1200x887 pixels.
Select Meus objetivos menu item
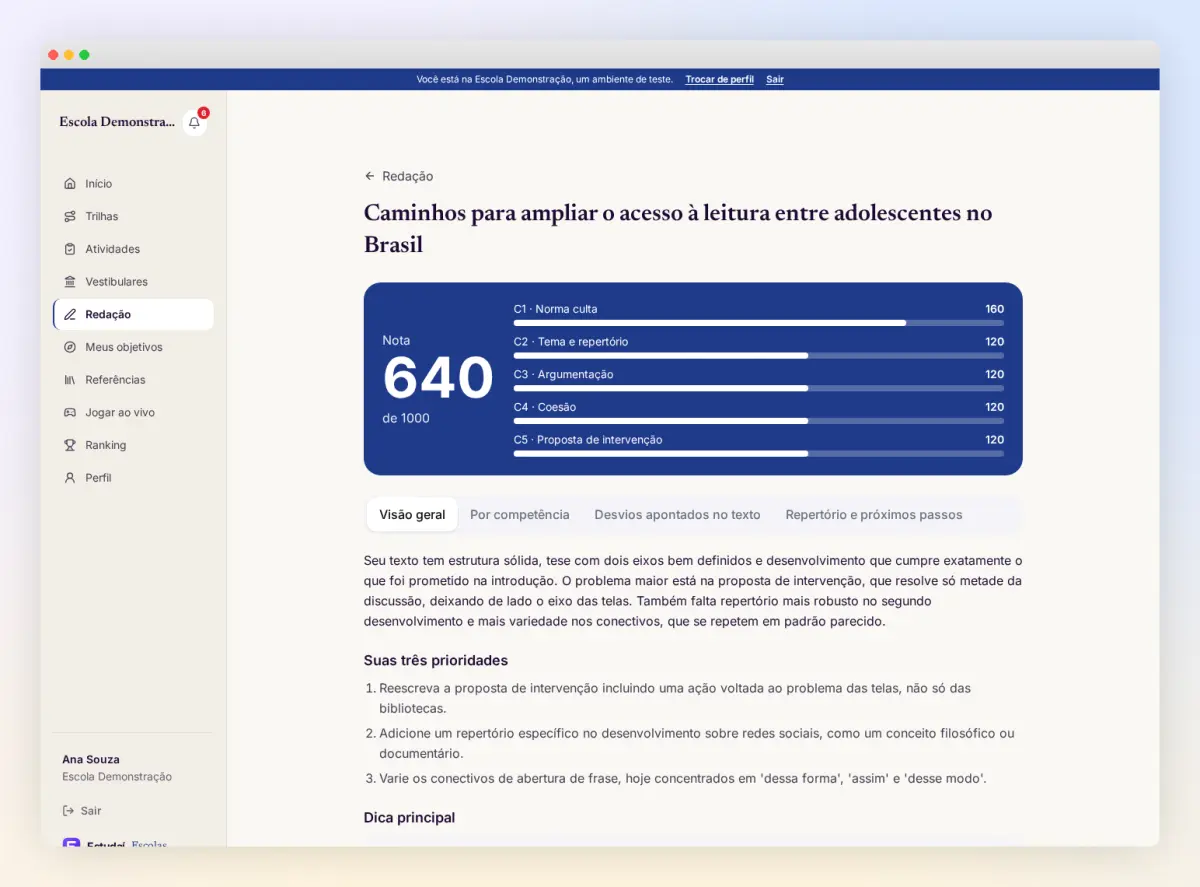pyautogui.click(x=133, y=347)
